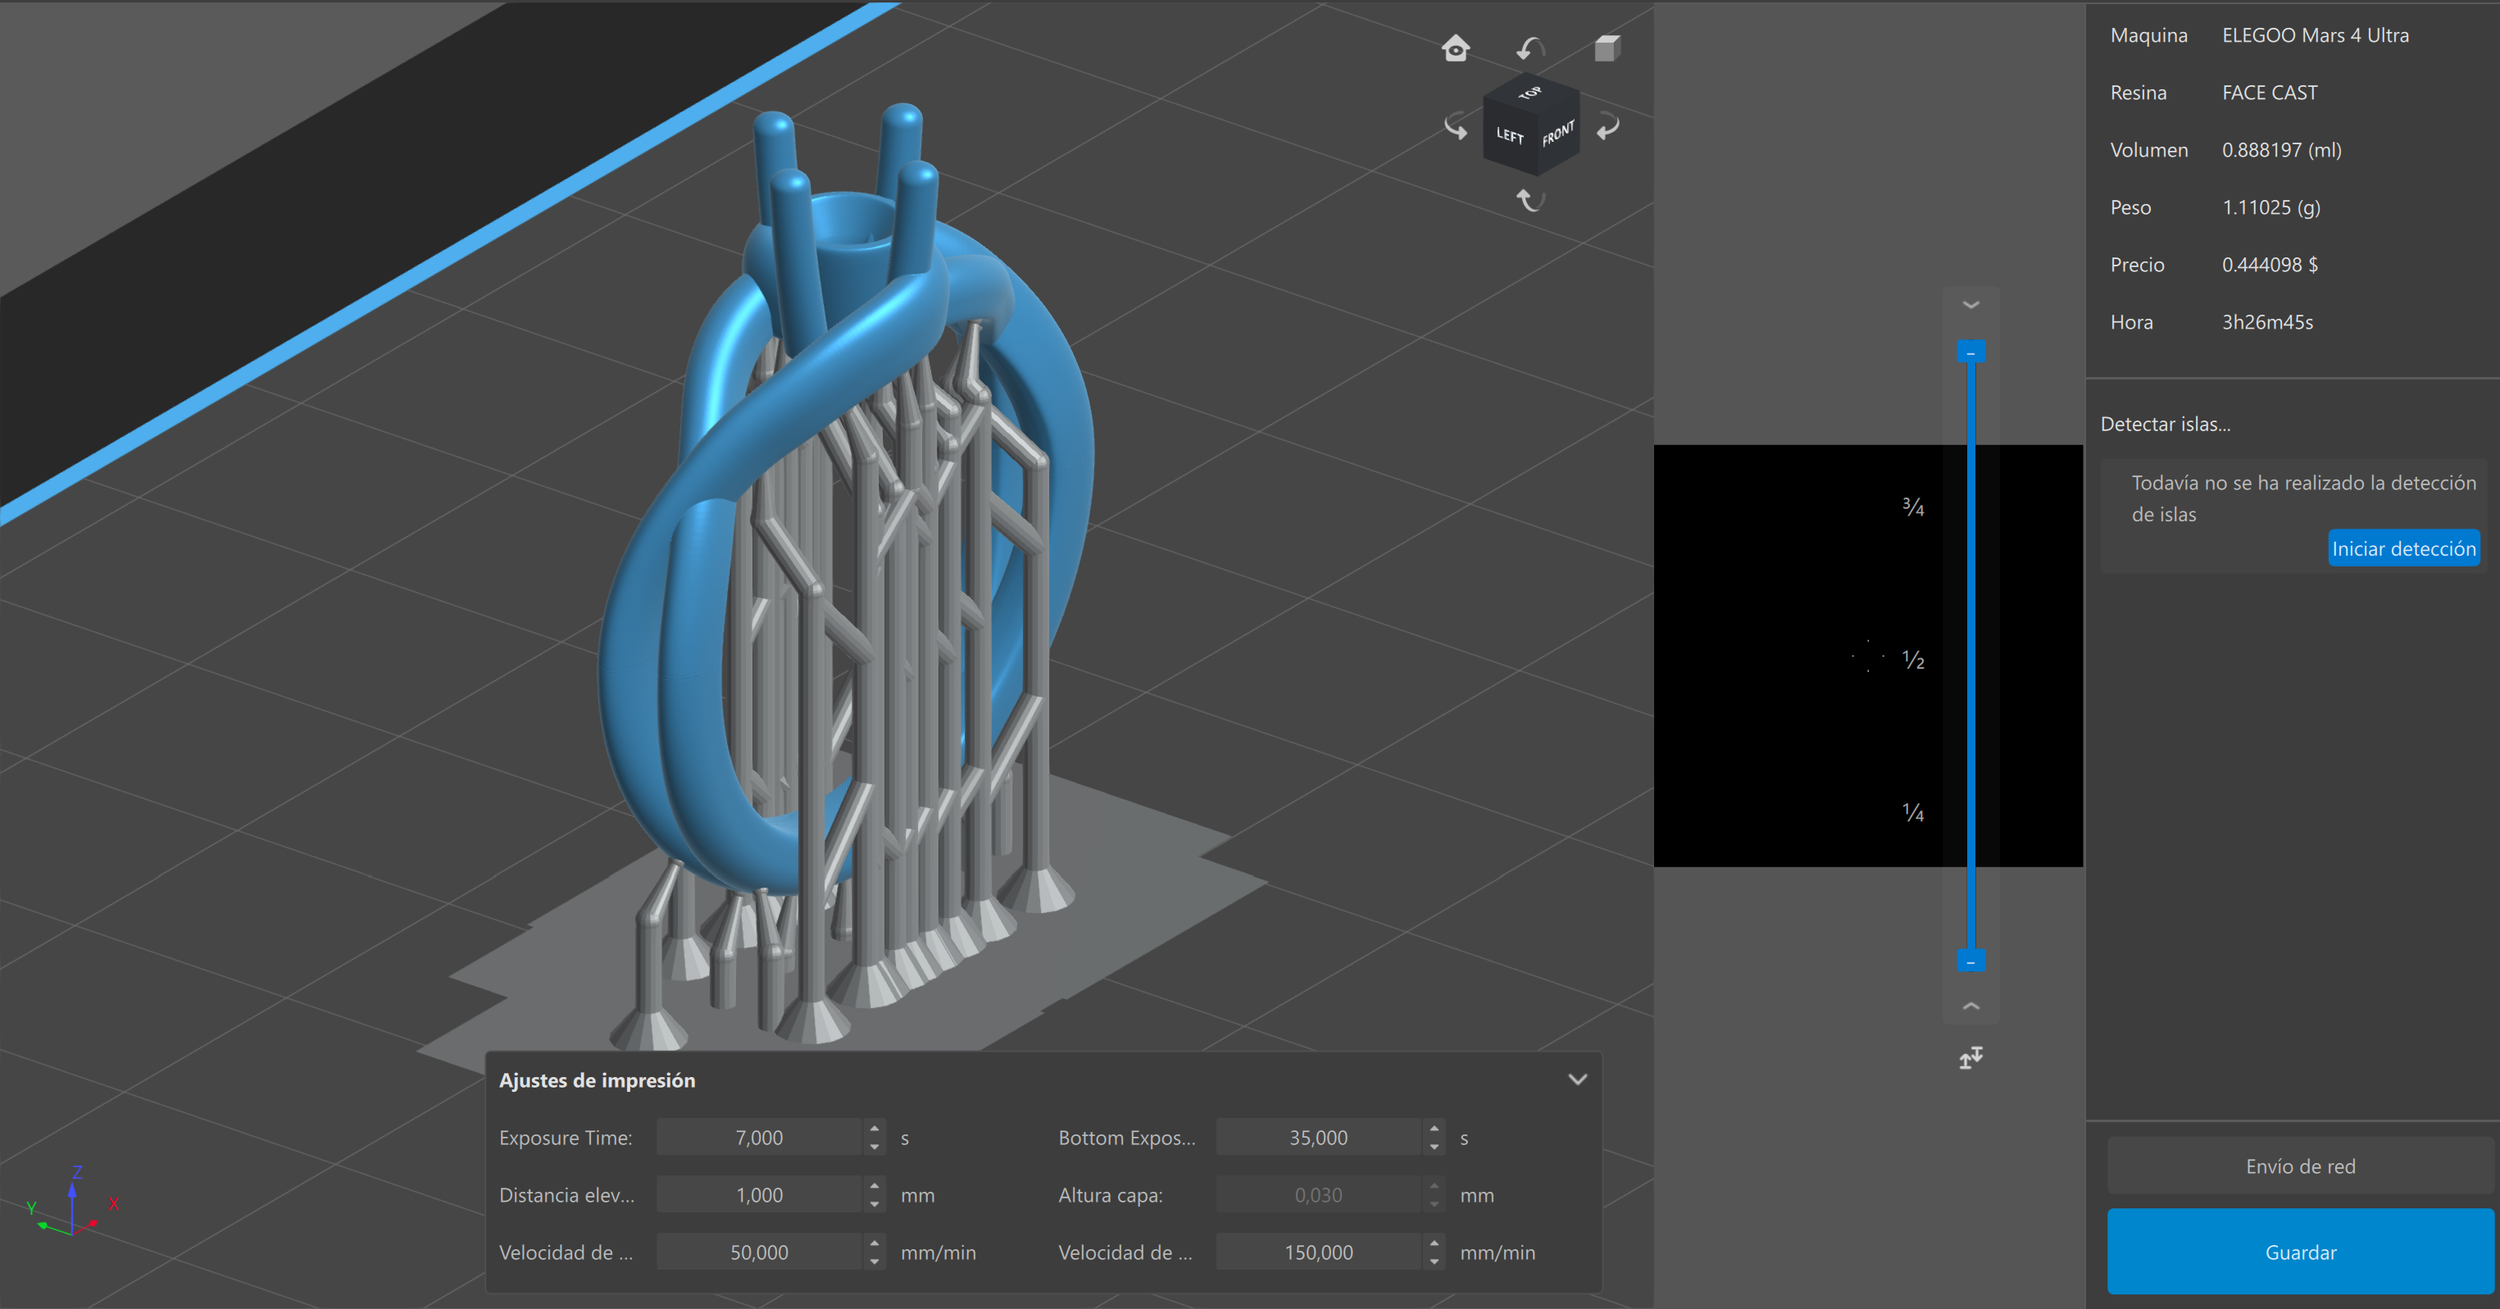Decrease Bottom Exposure with the down arrow
The width and height of the screenshot is (2500, 1309).
(1434, 1147)
